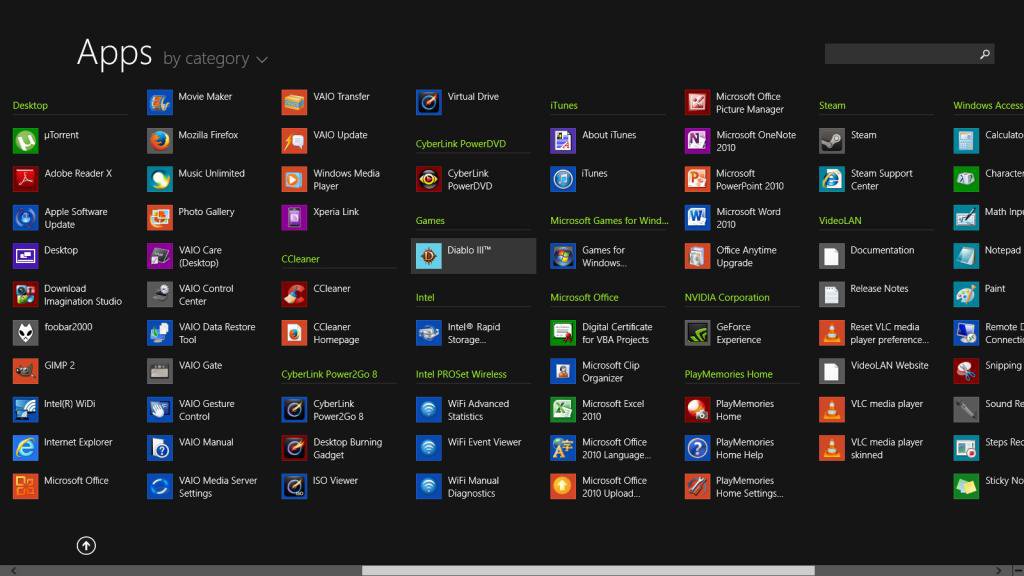This screenshot has height=576, width=1024.
Task: Open VAIO Control Center icon
Action: 160,295
